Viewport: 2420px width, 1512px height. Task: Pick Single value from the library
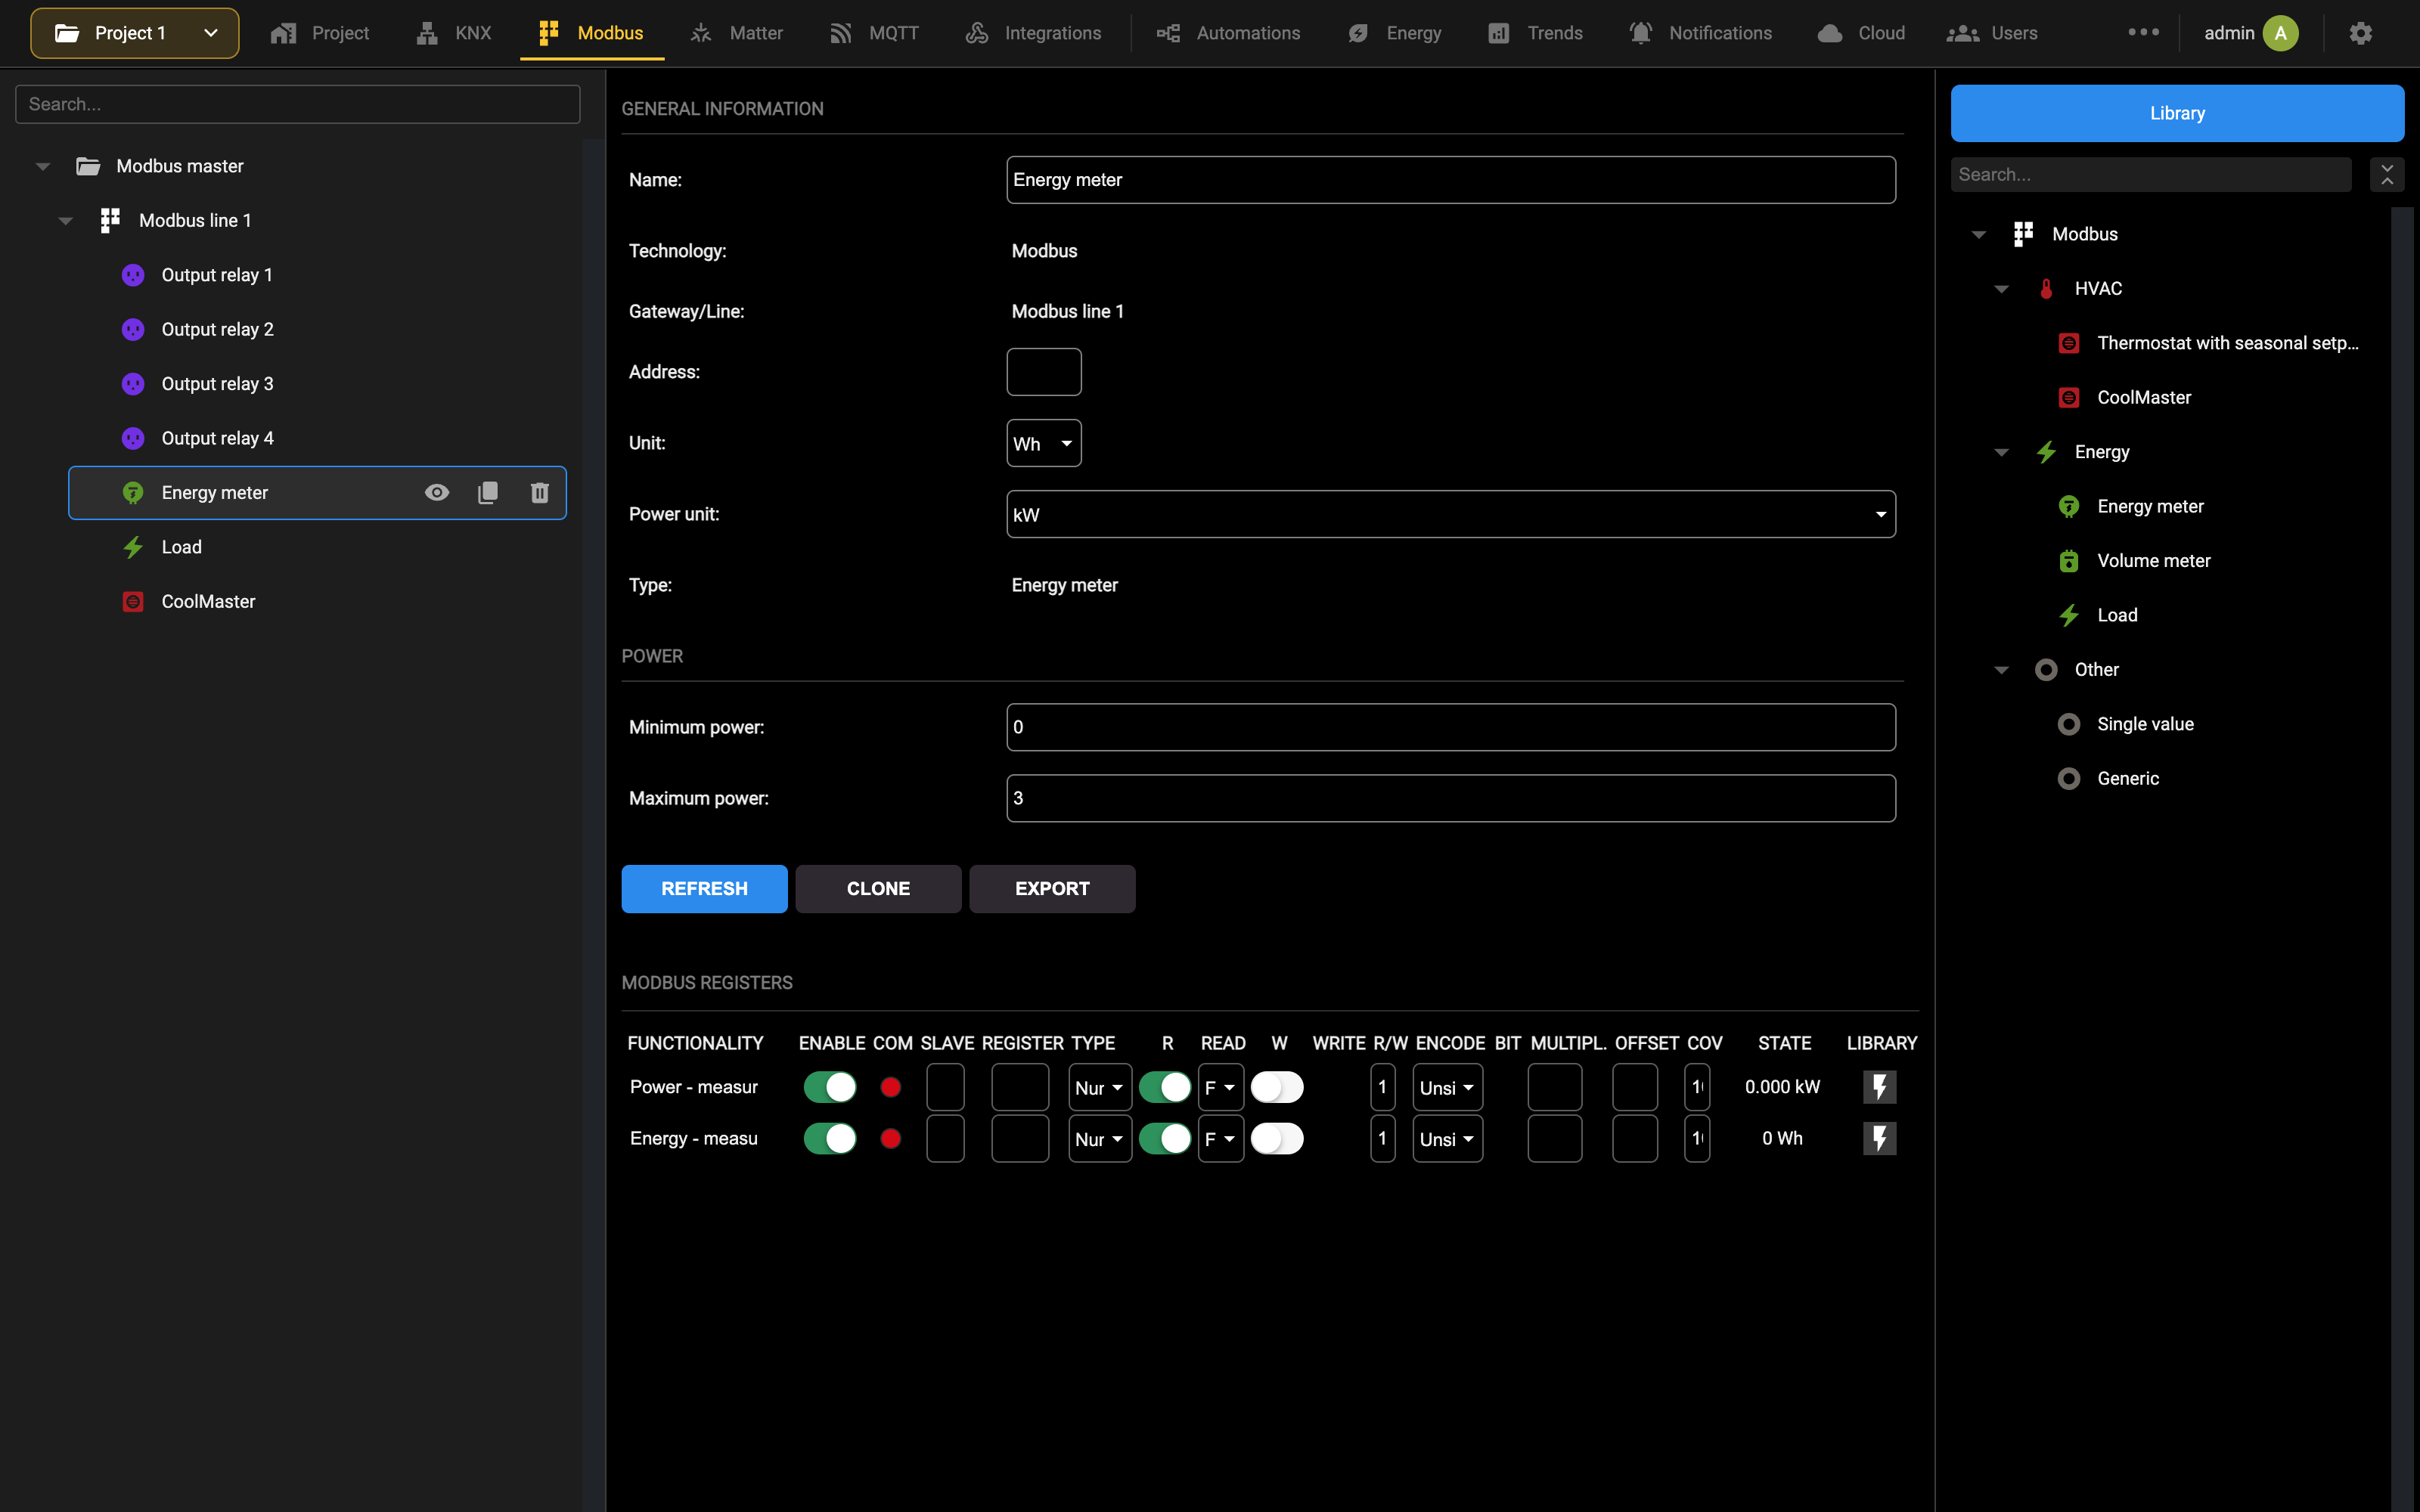(x=2145, y=724)
